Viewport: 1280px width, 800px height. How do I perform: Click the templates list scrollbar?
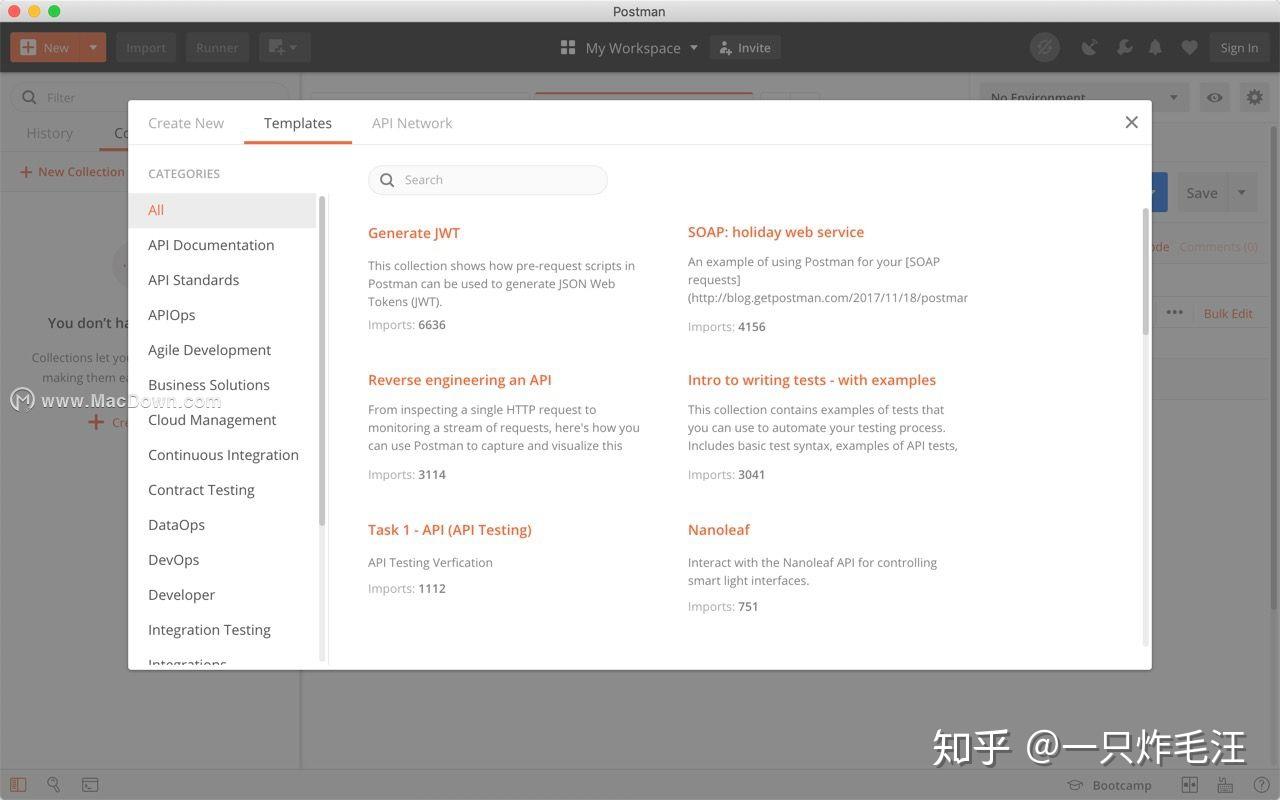[1146, 271]
